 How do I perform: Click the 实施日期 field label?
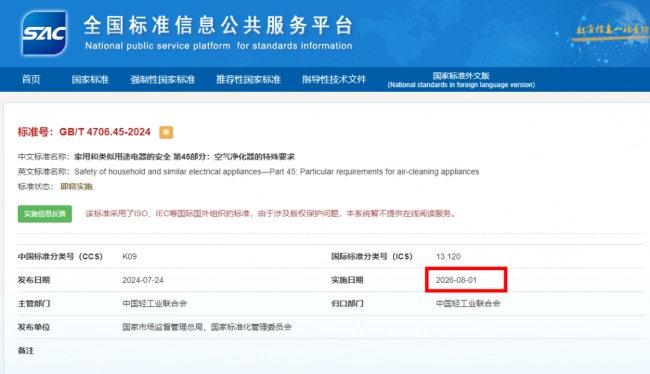347,280
